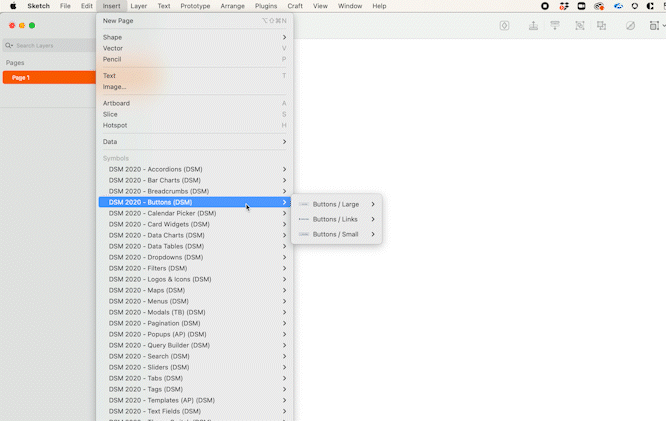Expand the Data submenu arrow
The image size is (666, 421).
(284, 142)
